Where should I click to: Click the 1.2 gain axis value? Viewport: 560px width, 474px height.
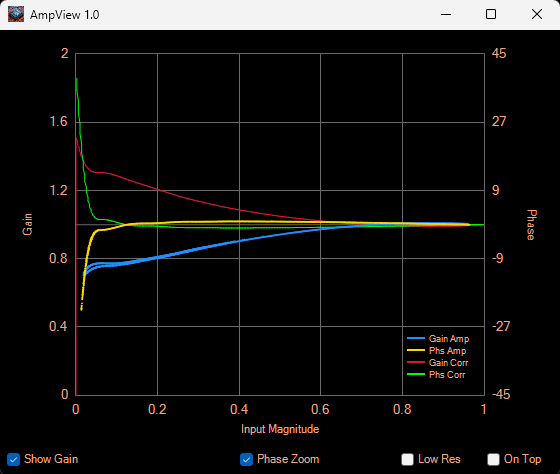pyautogui.click(x=58, y=190)
